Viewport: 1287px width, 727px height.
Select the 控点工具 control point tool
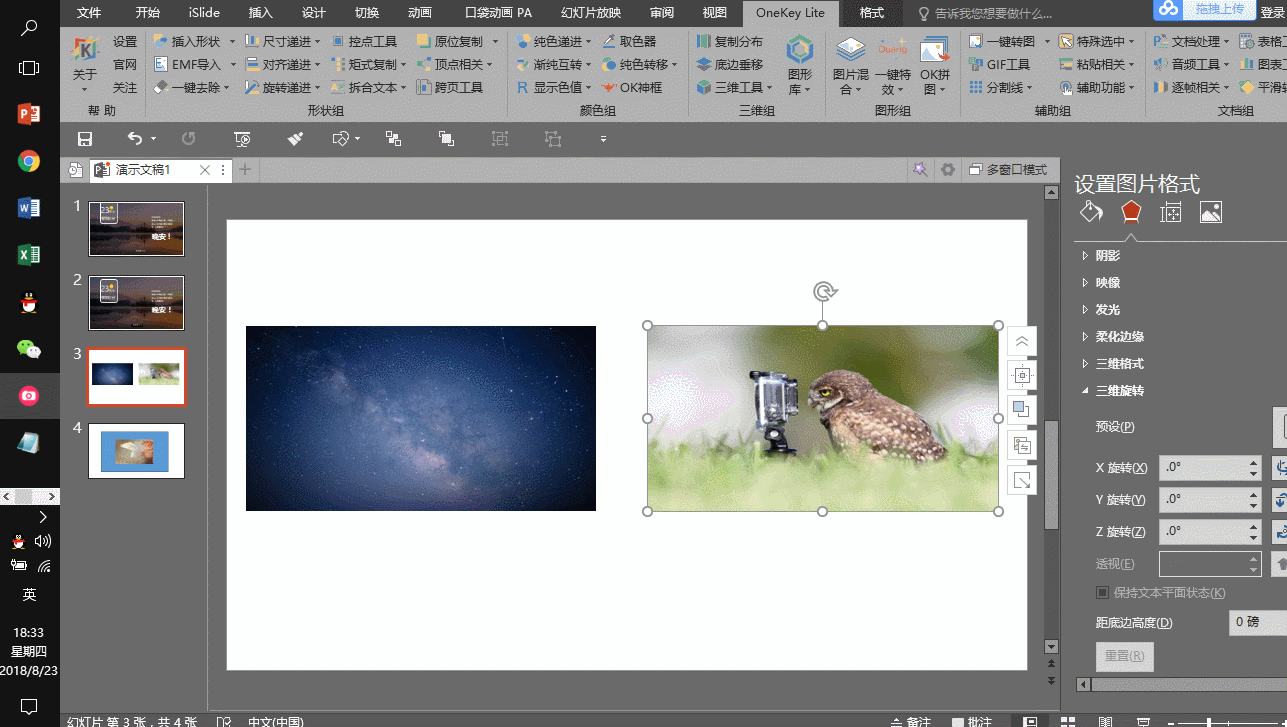(364, 41)
